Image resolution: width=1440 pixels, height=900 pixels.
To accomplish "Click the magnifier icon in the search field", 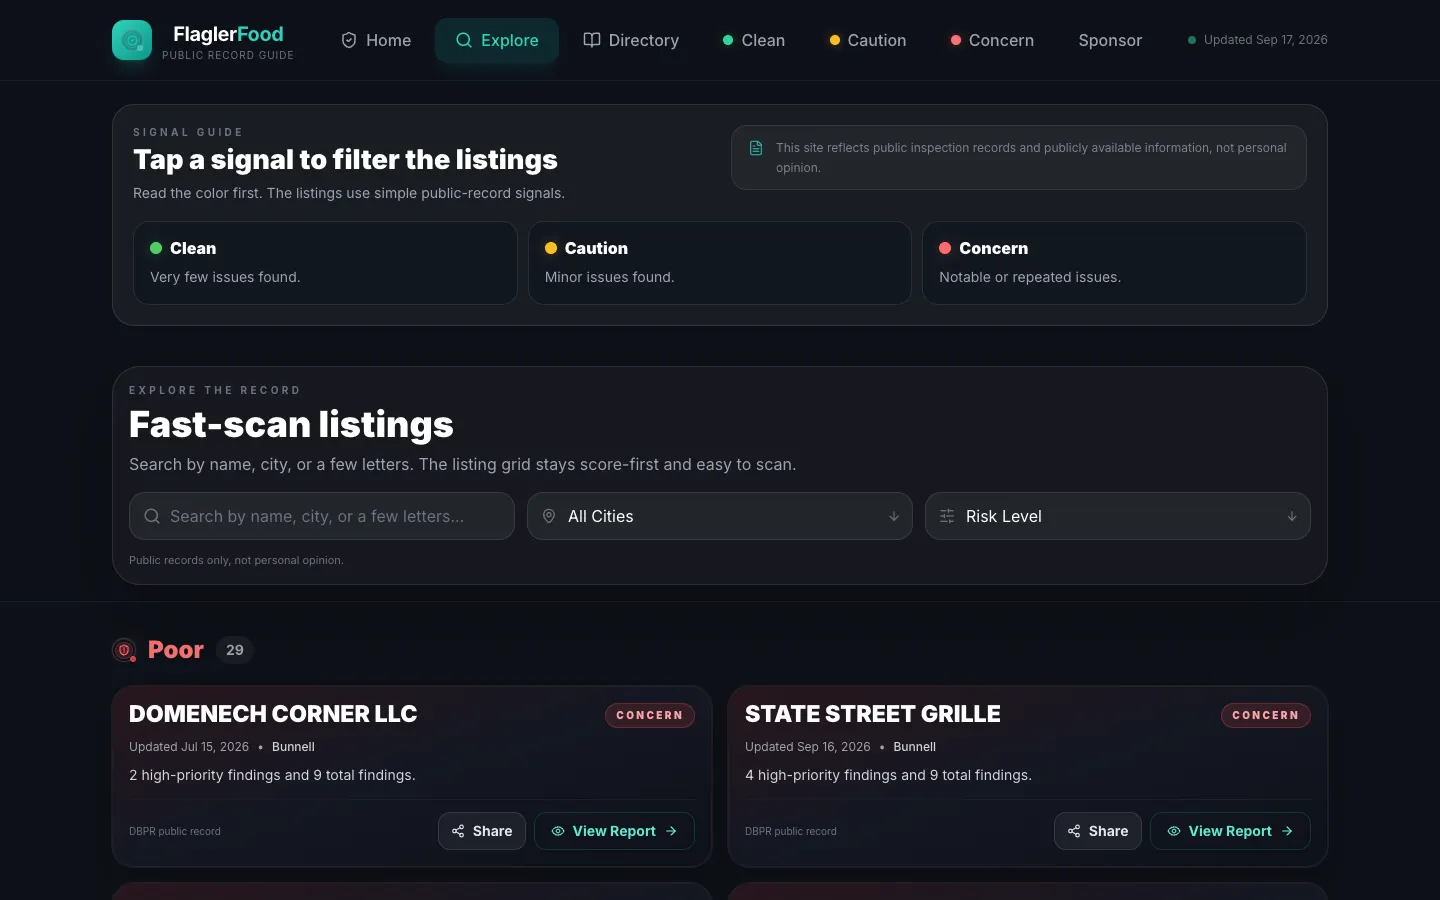I will (152, 516).
